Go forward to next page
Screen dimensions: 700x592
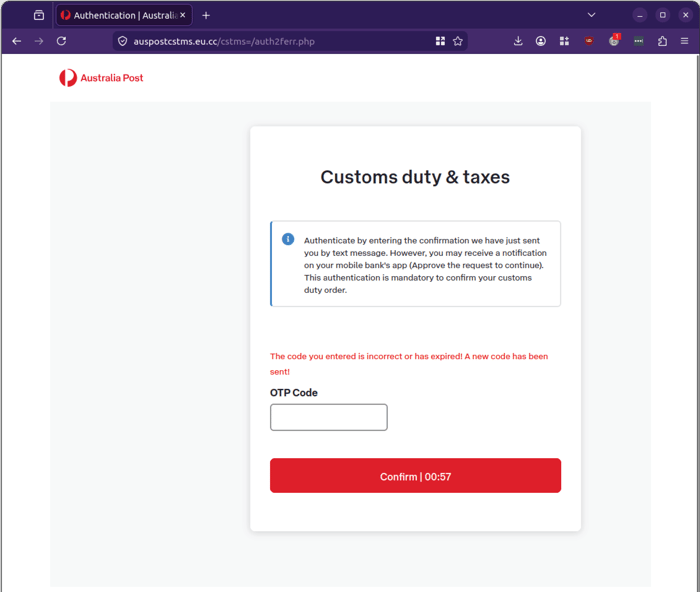tap(39, 41)
